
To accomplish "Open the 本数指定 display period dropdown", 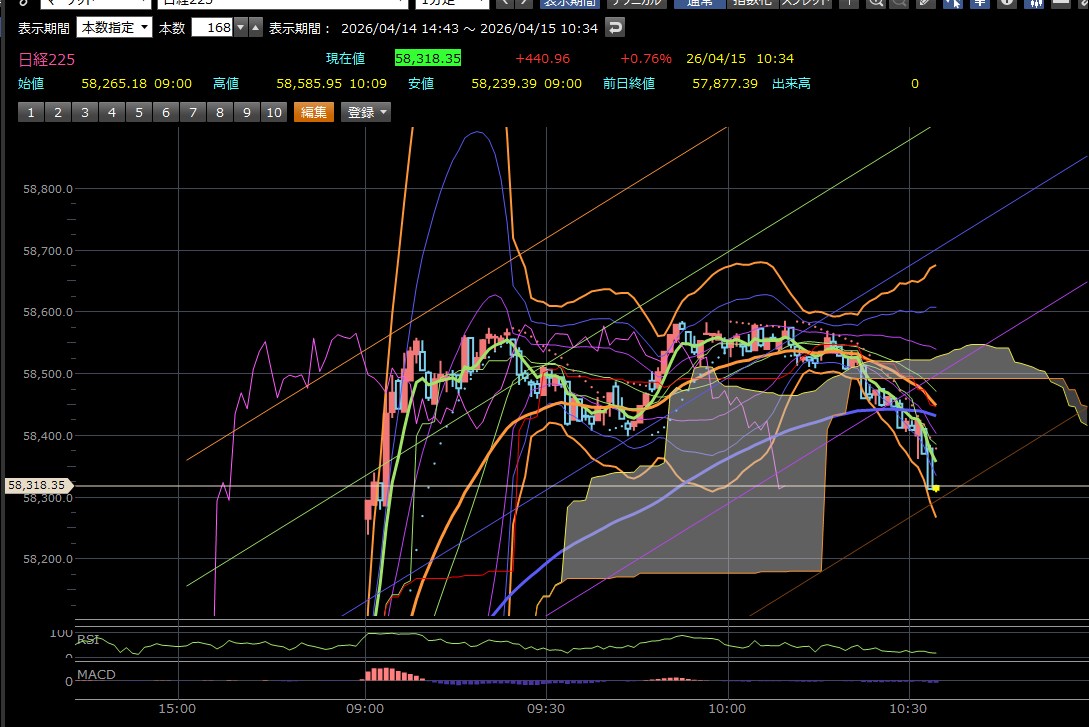I will (115, 27).
